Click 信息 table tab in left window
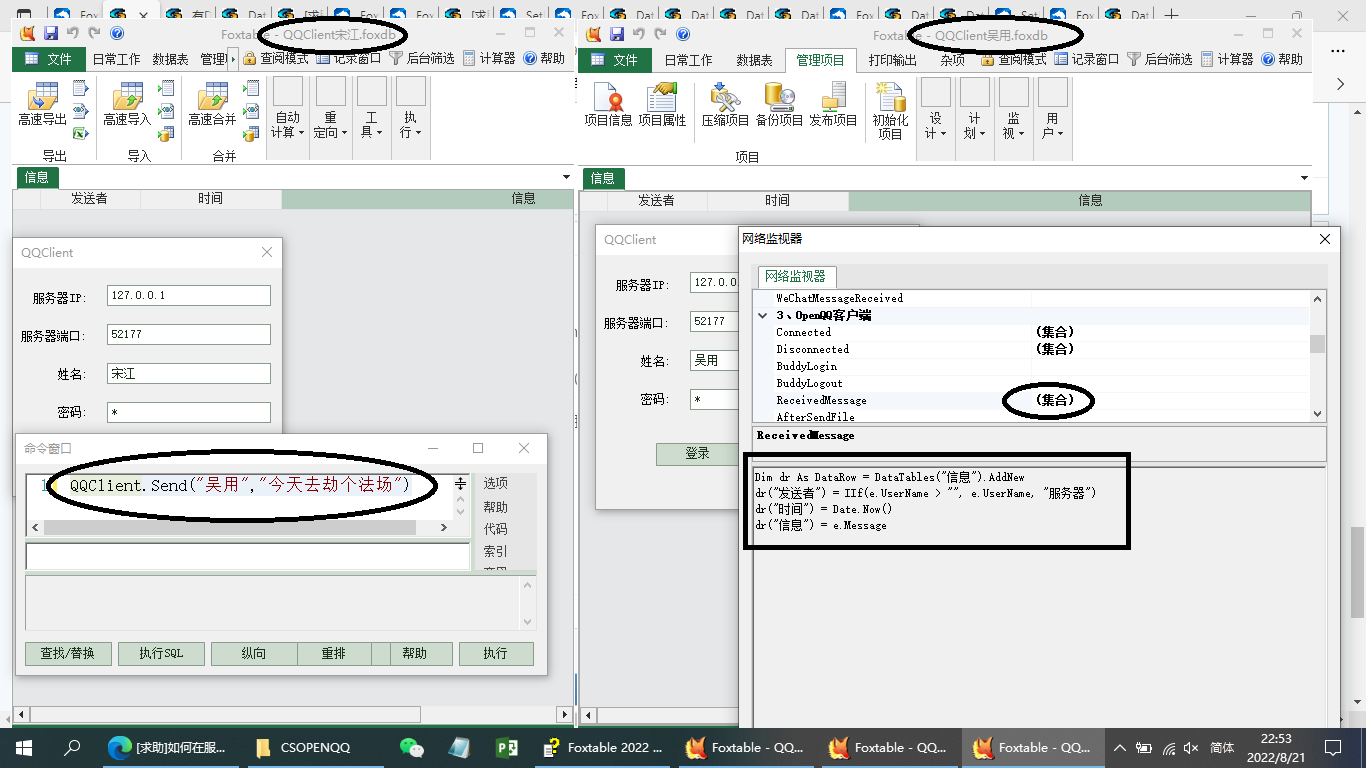This screenshot has width=1366, height=768. click(x=37, y=178)
